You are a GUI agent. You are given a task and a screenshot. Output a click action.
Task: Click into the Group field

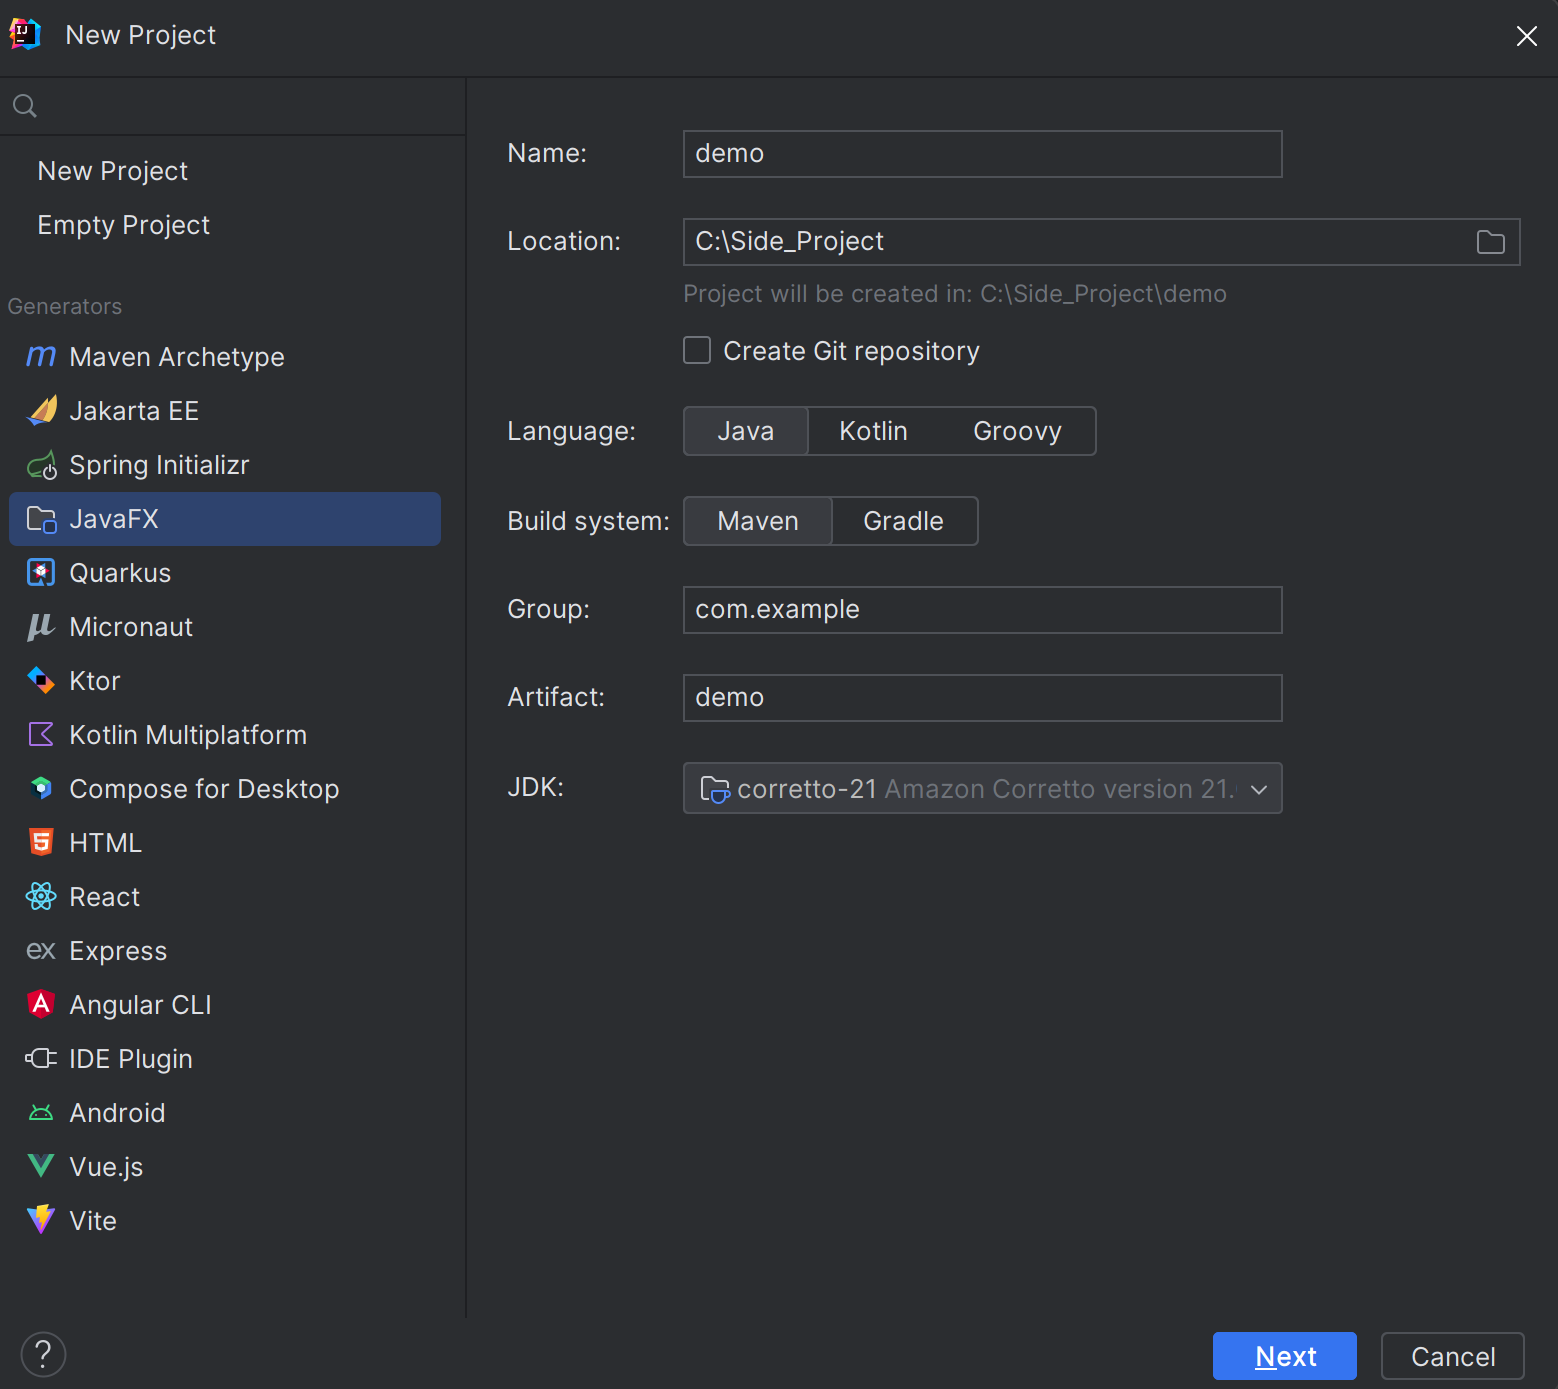click(x=982, y=610)
